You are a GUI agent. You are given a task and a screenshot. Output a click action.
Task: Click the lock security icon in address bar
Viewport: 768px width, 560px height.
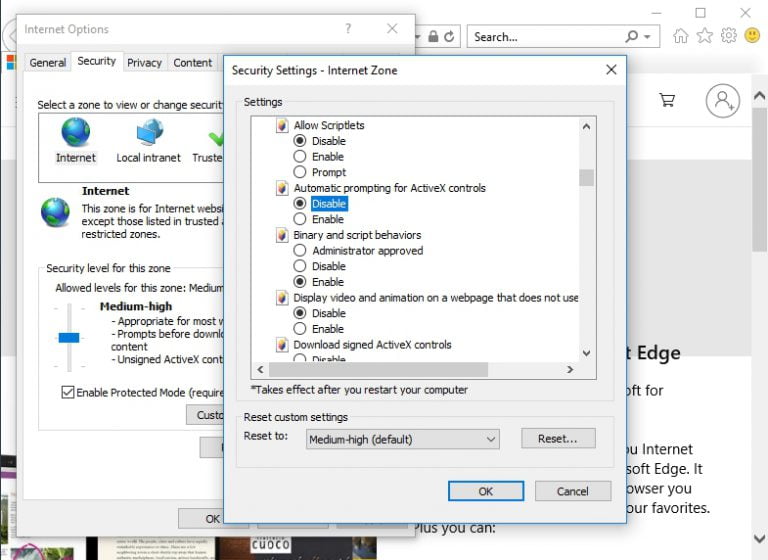[x=433, y=37]
